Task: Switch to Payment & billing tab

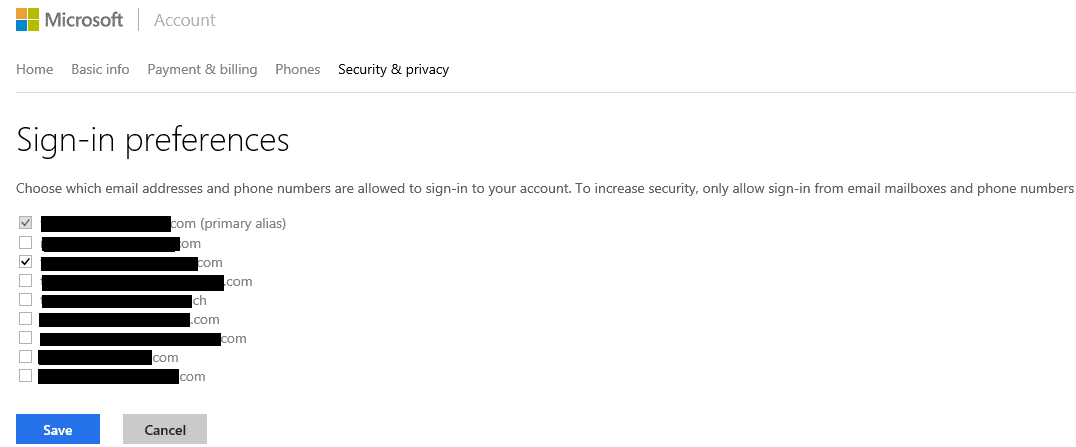Action: coord(202,69)
